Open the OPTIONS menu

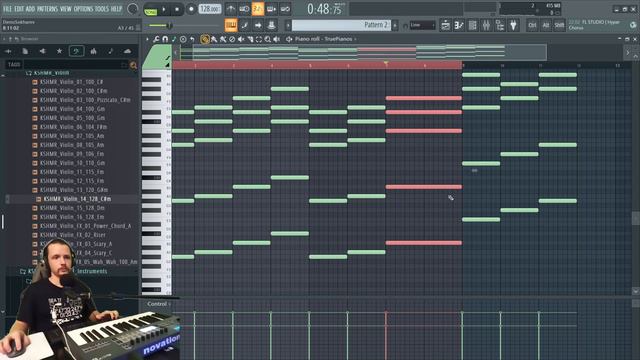click(x=83, y=9)
